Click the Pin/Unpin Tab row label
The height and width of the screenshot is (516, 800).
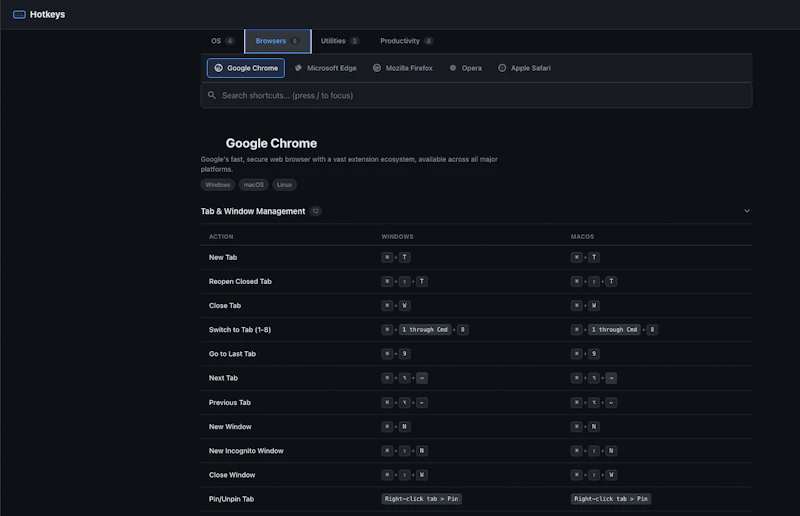pos(231,499)
